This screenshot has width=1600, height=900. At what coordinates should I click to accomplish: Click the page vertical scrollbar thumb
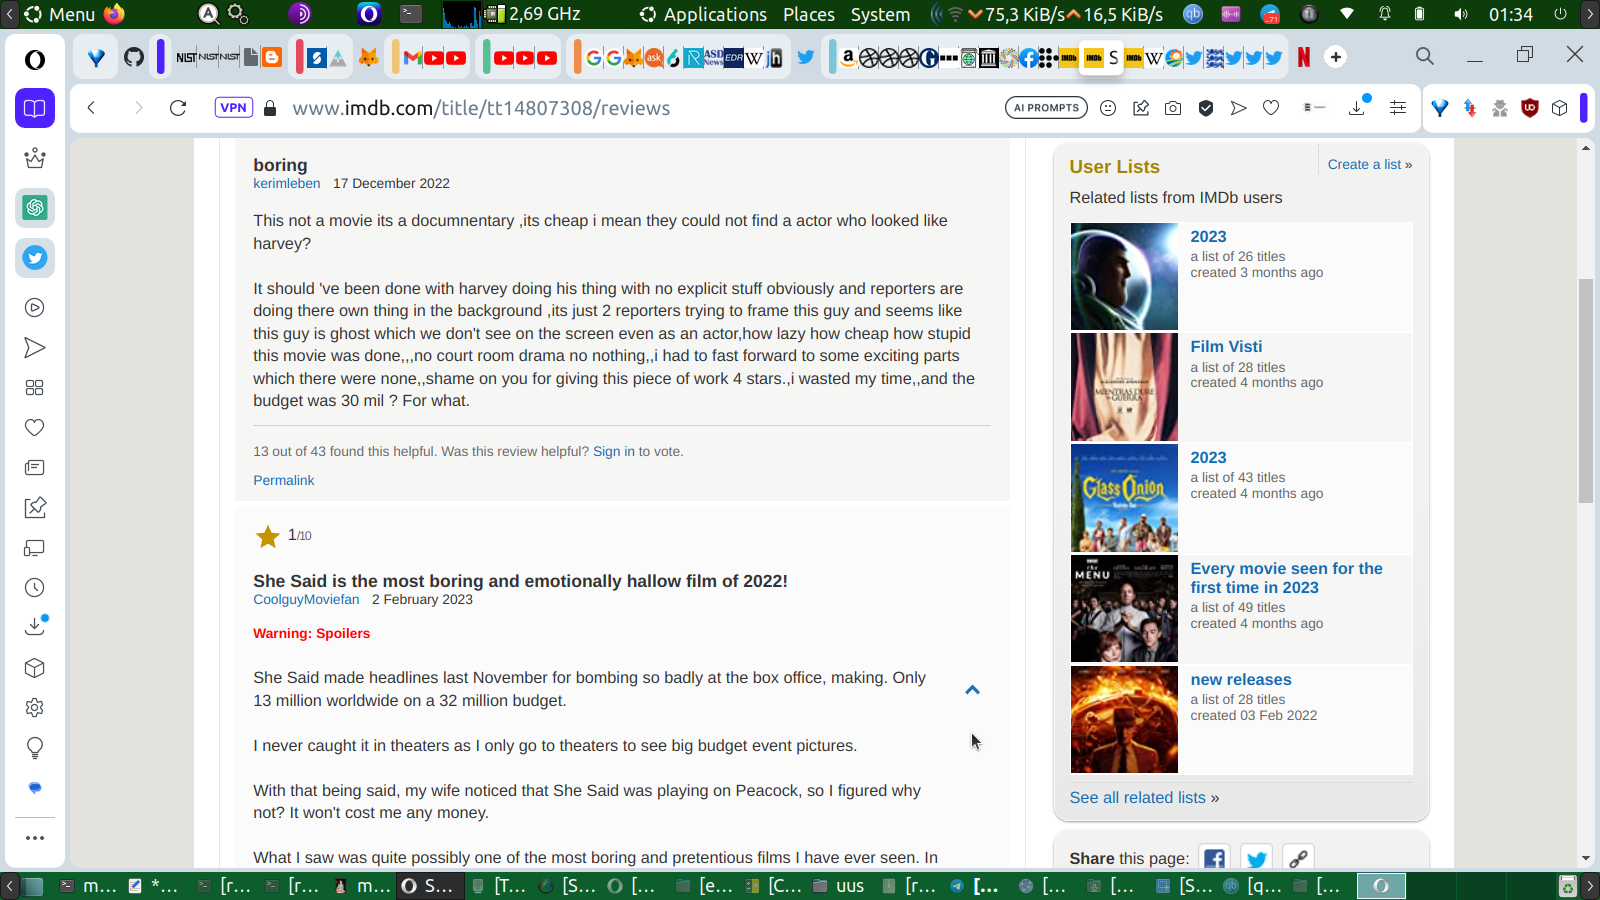click(1585, 390)
